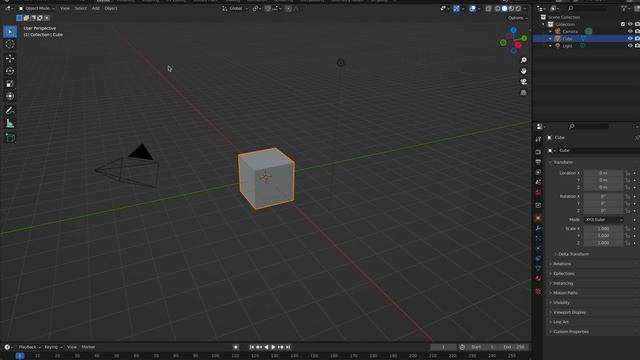This screenshot has width=640, height=360.
Task: Click the Cube mesh icon in outliner
Action: [x=558, y=39]
